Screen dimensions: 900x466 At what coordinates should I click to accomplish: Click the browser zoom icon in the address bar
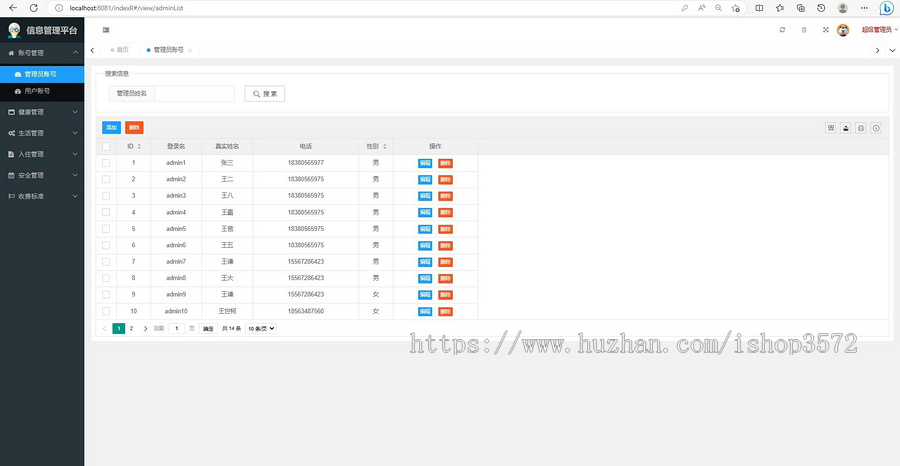(719, 8)
